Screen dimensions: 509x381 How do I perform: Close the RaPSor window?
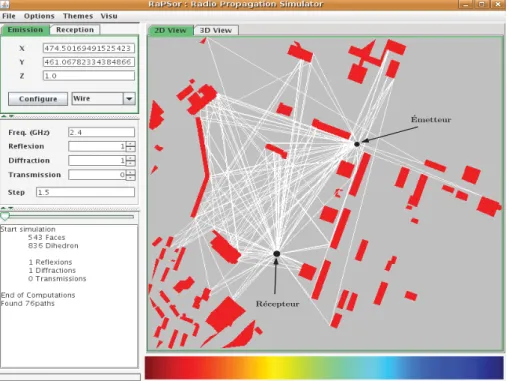(x=498, y=4)
